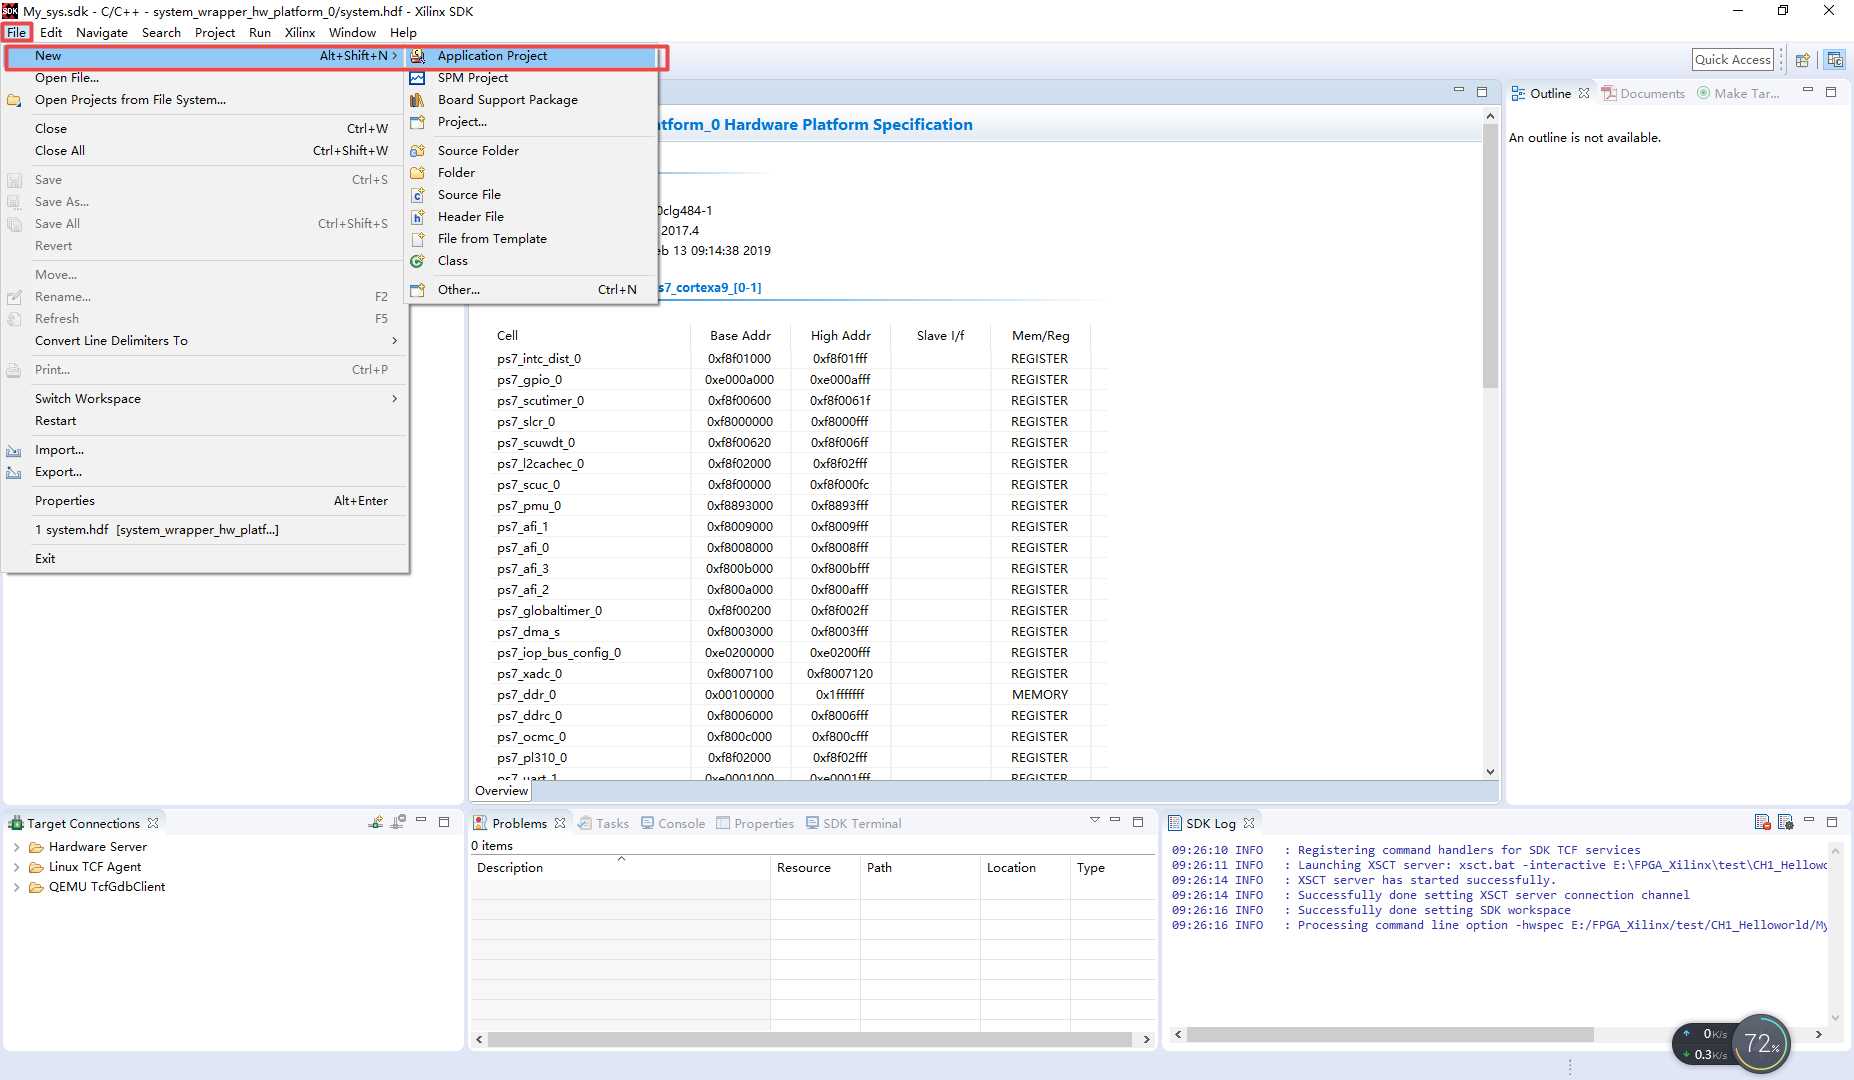
Task: Switch to the Console tab
Action: [673, 823]
